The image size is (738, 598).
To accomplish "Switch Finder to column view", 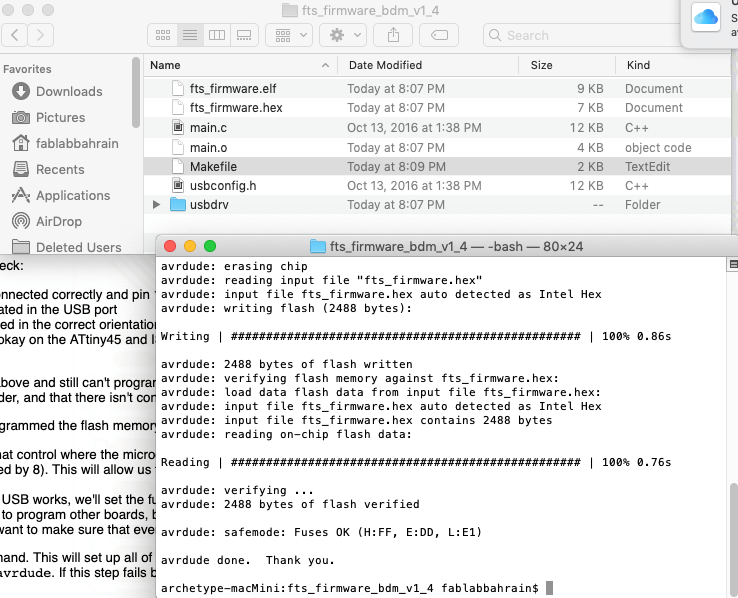I will [x=217, y=35].
